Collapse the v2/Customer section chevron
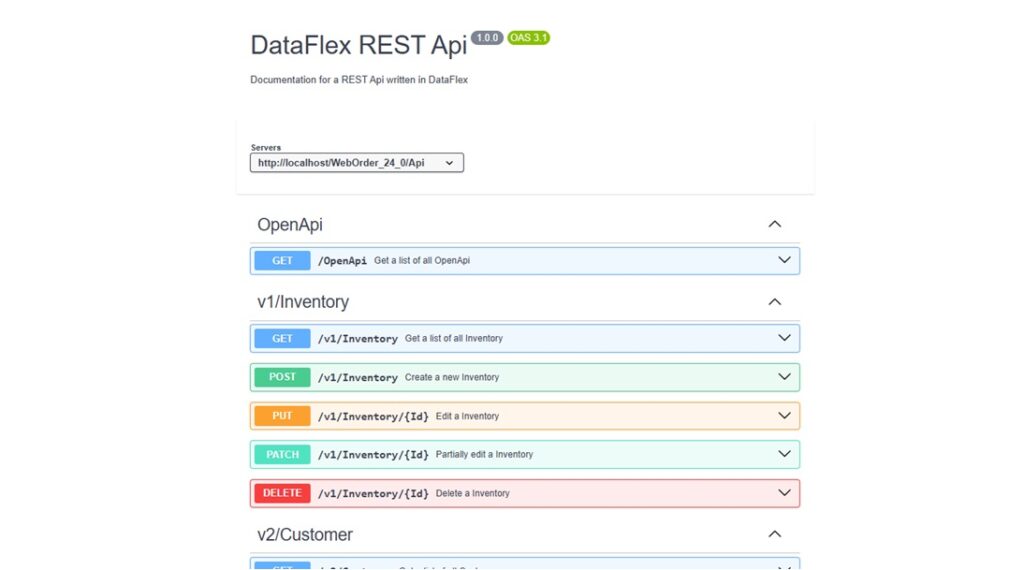The width and height of the screenshot is (1024, 570). (774, 534)
